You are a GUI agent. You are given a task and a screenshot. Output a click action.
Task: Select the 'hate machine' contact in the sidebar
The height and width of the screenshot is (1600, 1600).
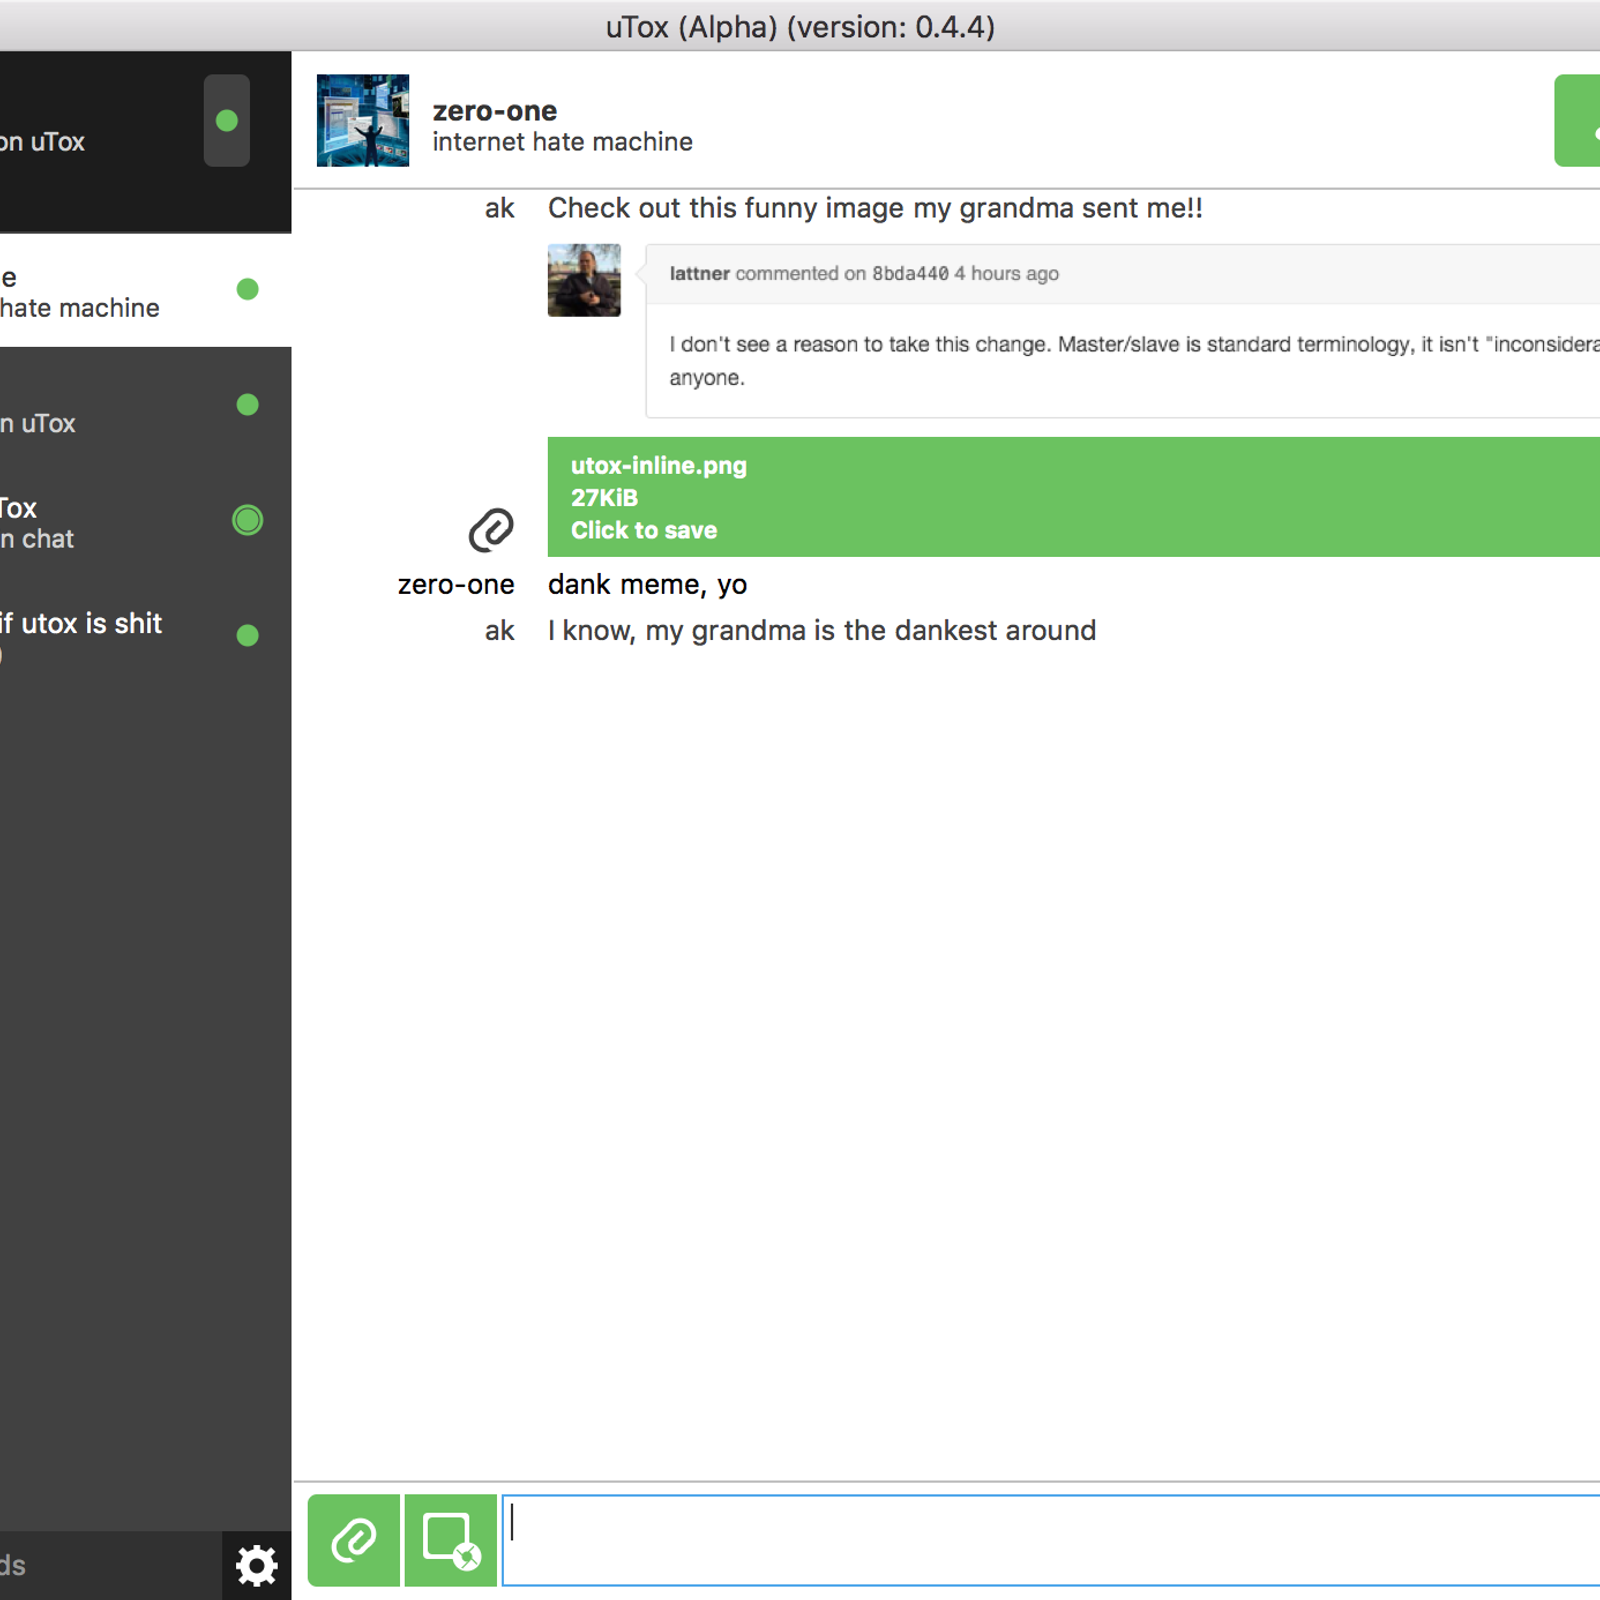pyautogui.click(x=145, y=291)
